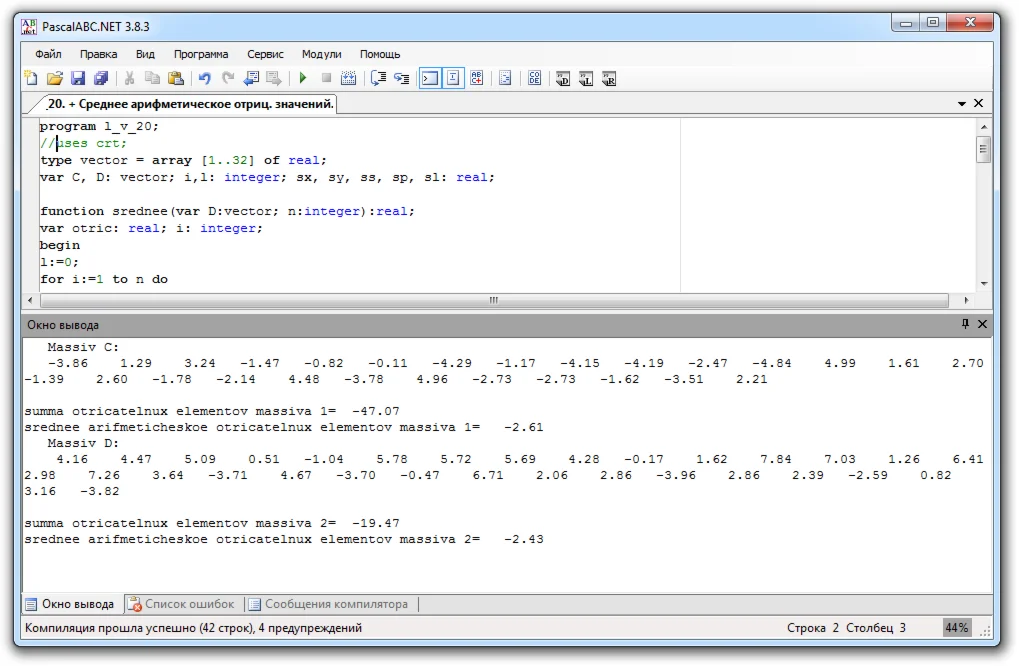Toggle the input panel toolbar button

[x=453, y=78]
